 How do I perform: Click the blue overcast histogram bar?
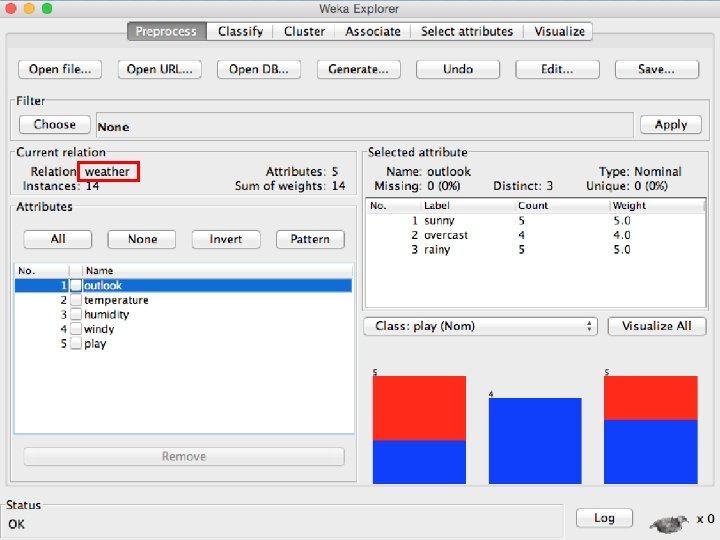(535, 441)
